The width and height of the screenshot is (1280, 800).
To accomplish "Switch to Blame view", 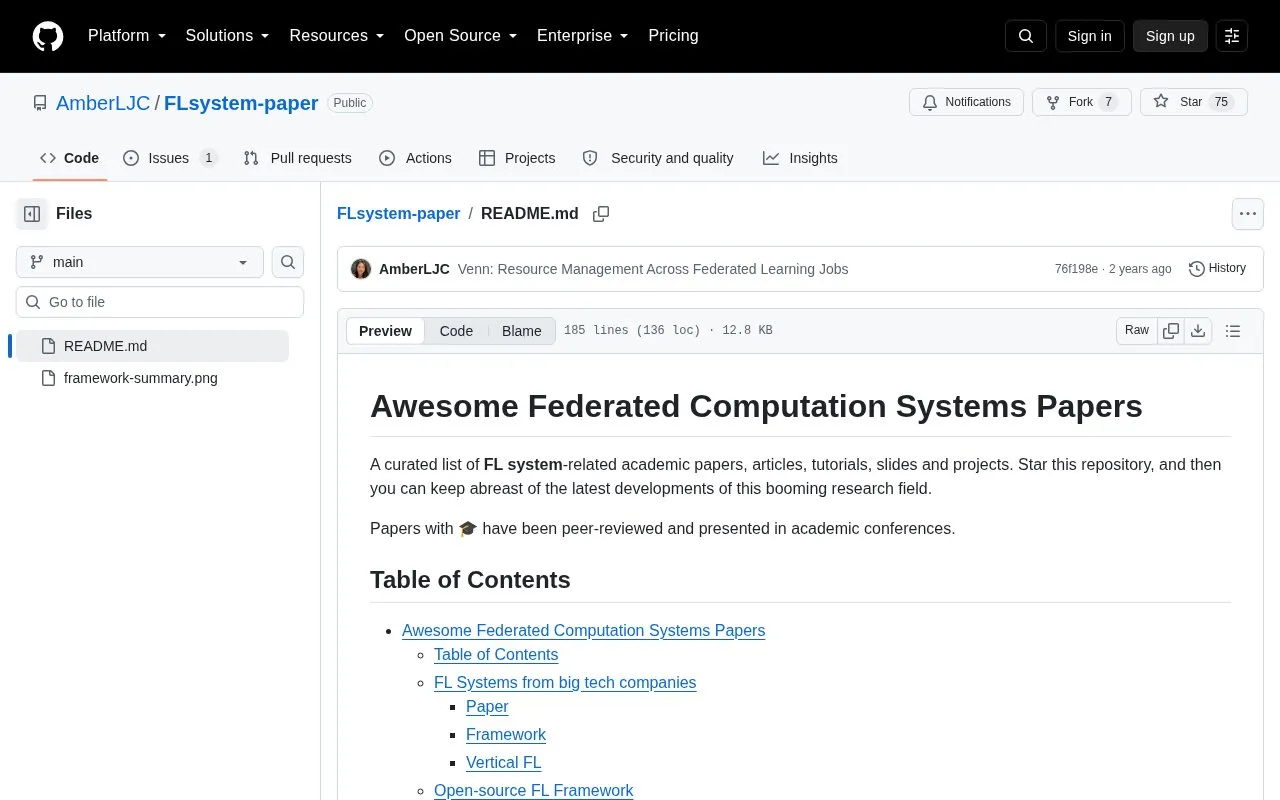I will (522, 331).
